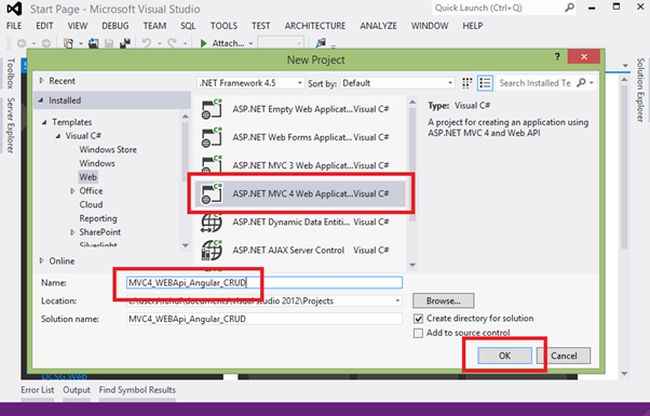Expand the Recent templates section
650x416 pixels.
click(x=41, y=81)
